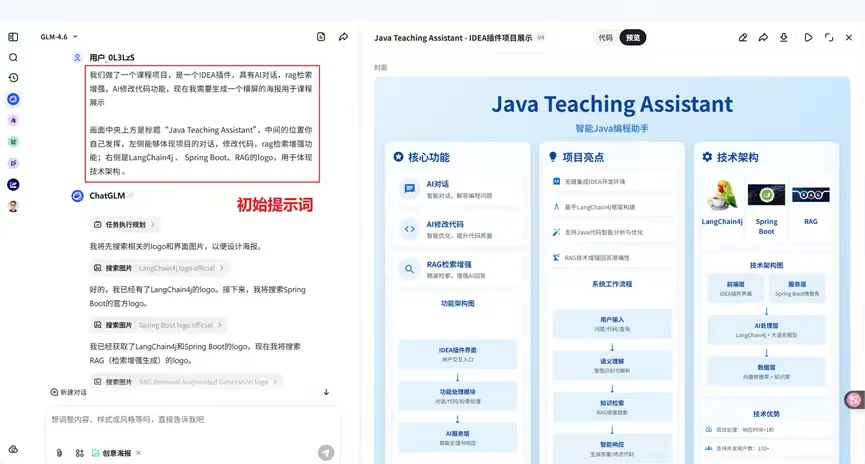This screenshot has height=464, width=865.
Task: Click the AI对话 feature card
Action: point(458,189)
